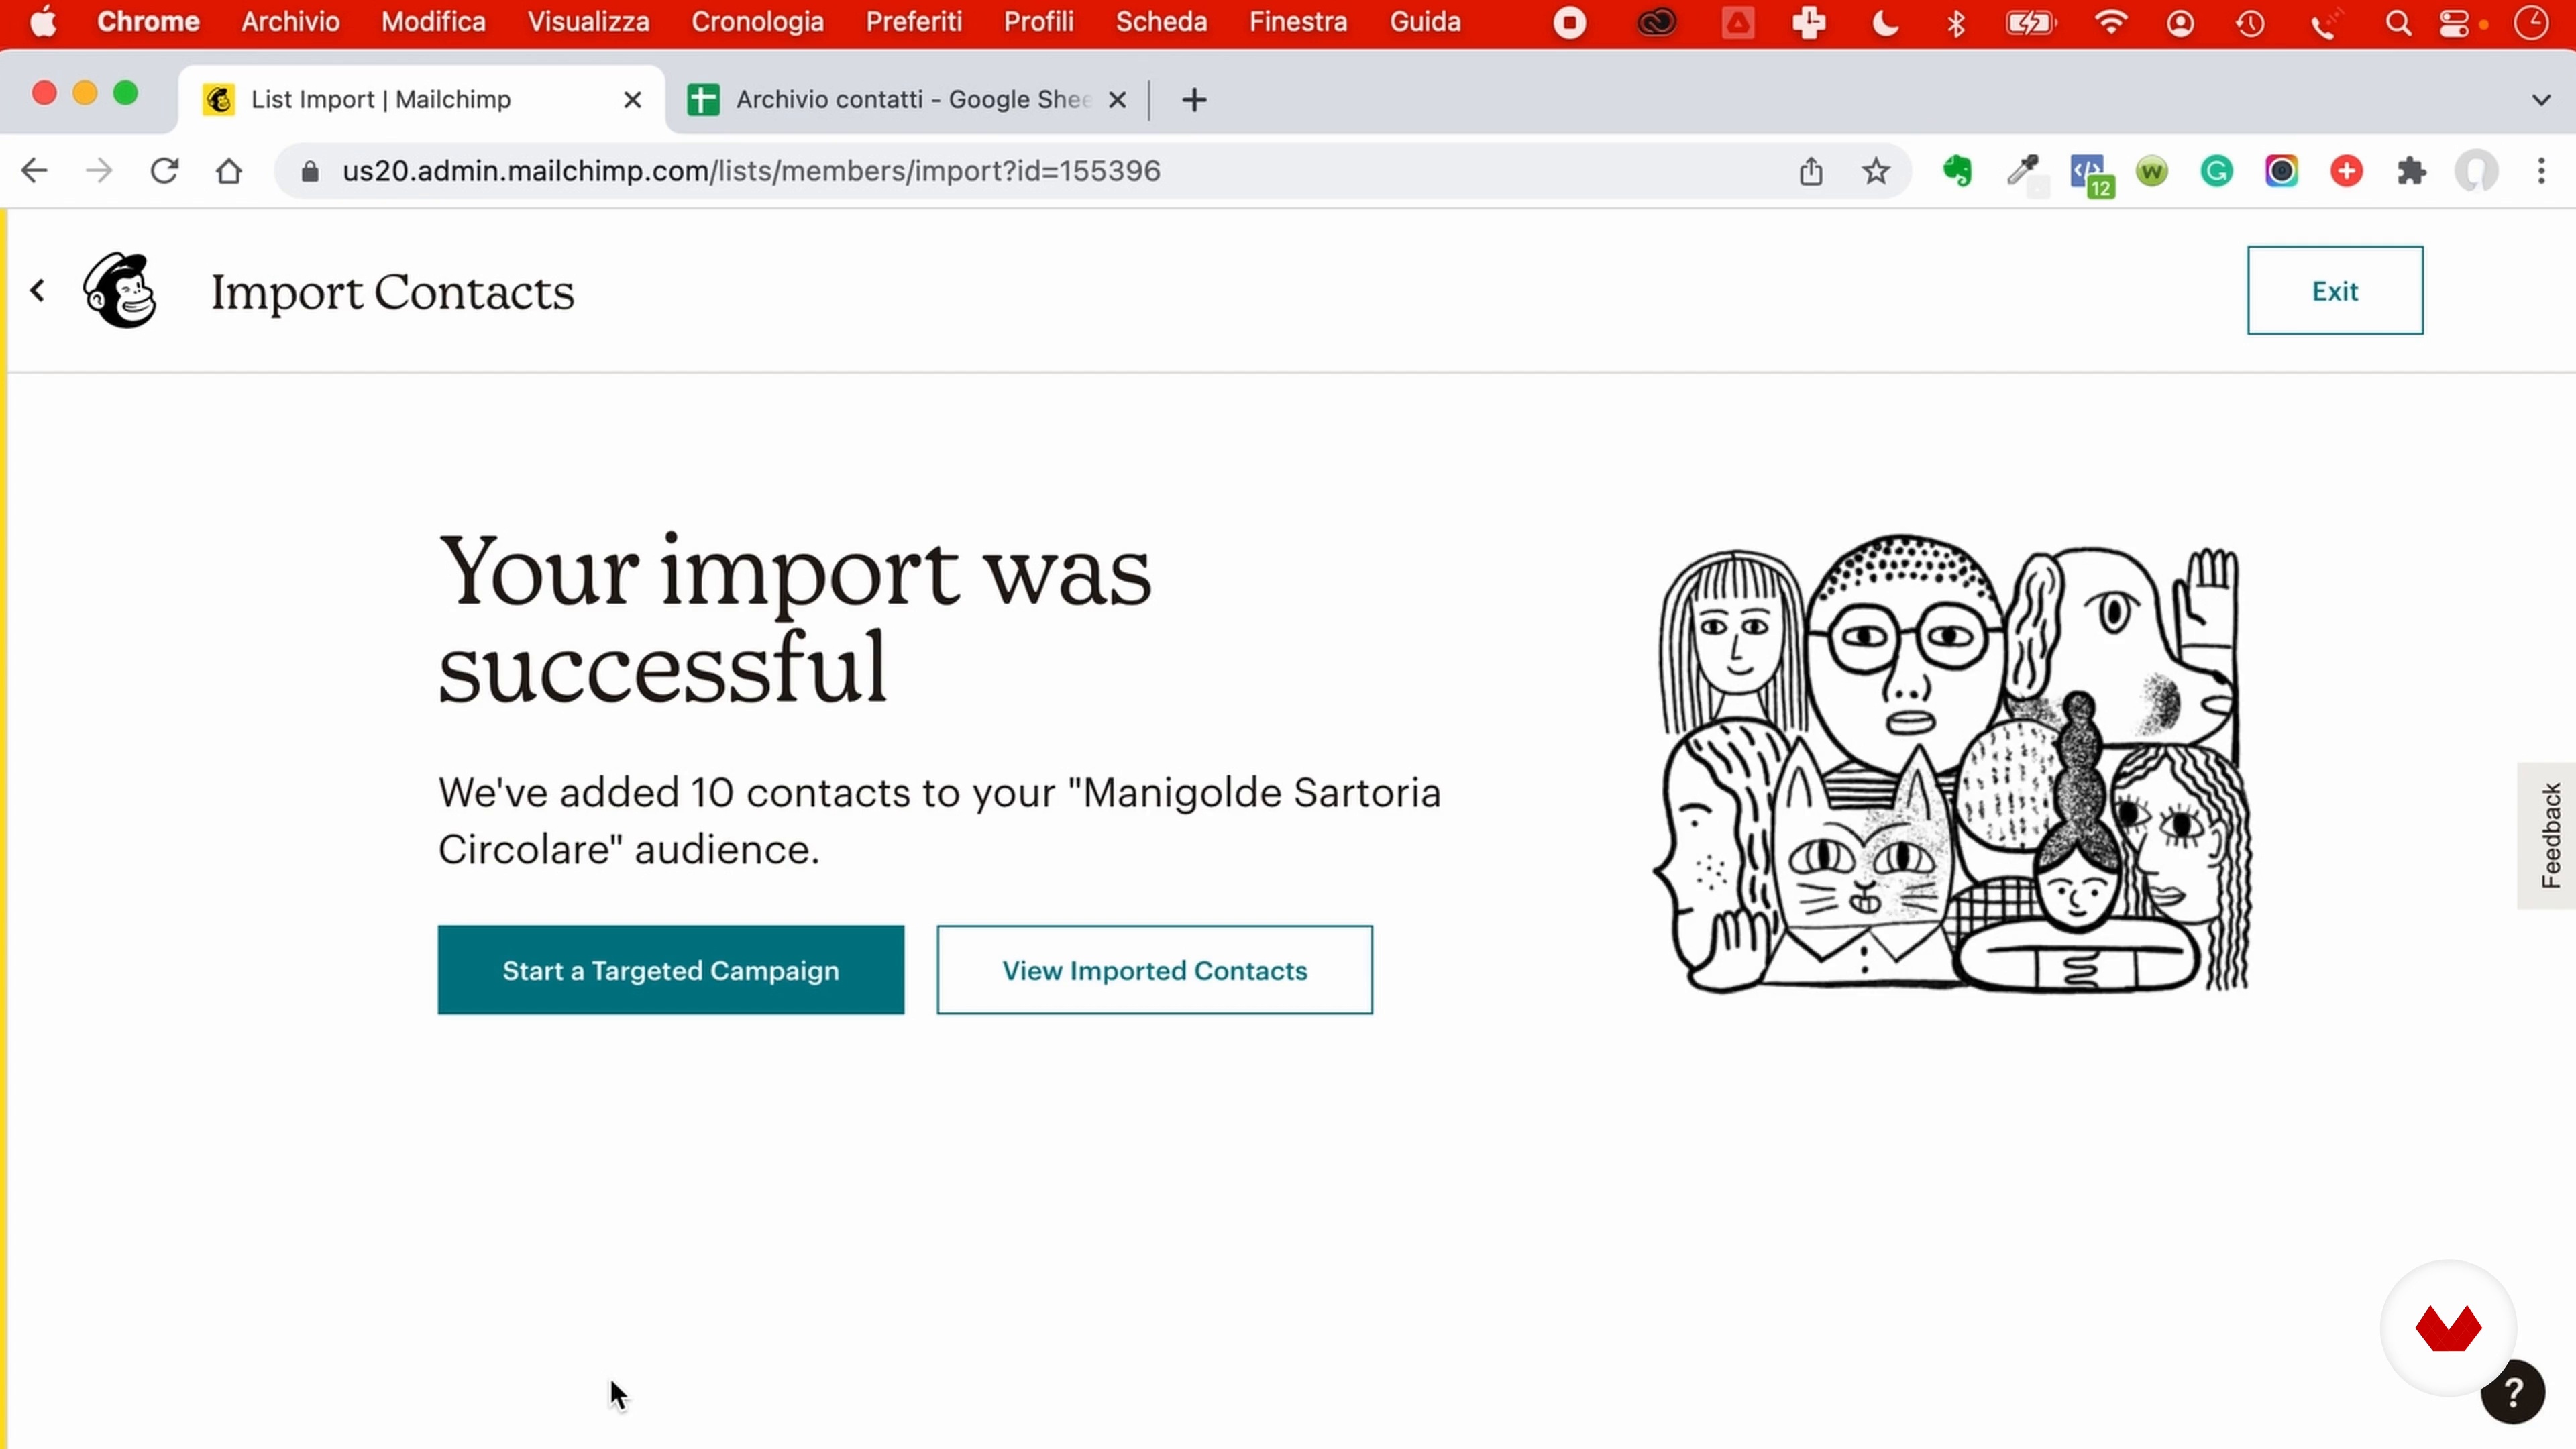Click the red floating badge icon
The width and height of the screenshot is (2576, 1449).
point(2448,1328)
